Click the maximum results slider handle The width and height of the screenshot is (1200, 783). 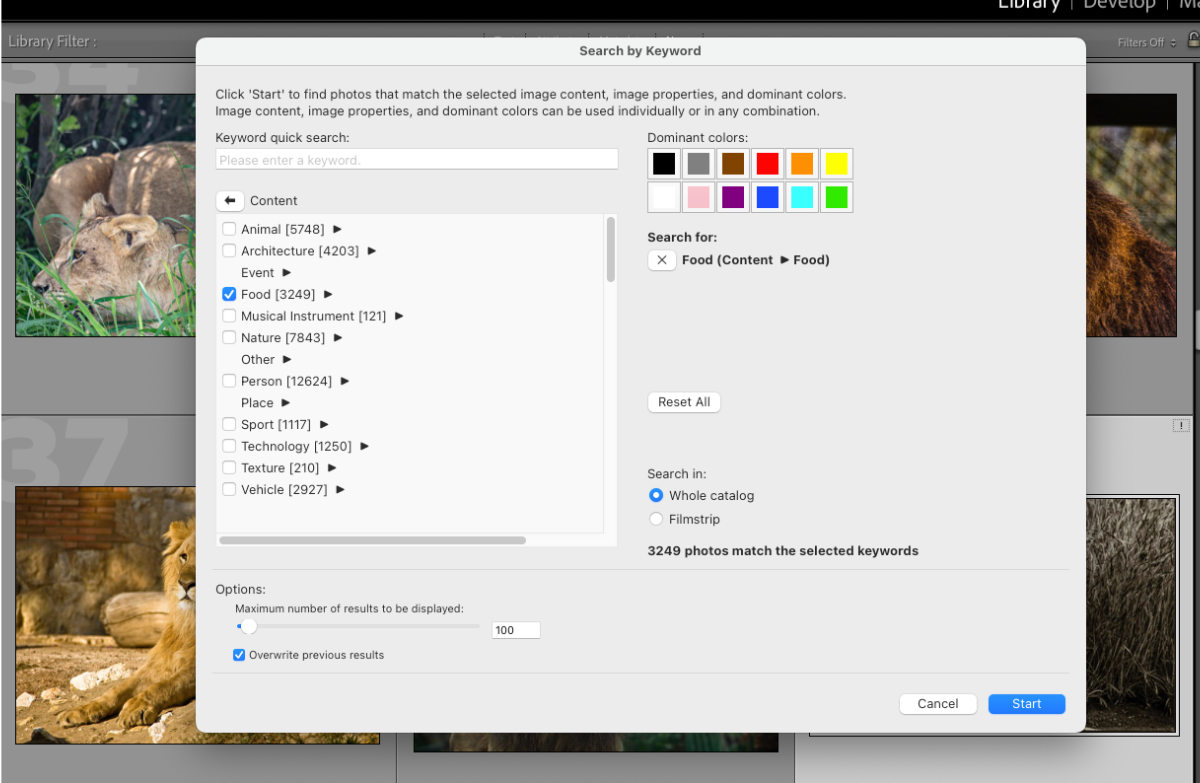coord(249,627)
